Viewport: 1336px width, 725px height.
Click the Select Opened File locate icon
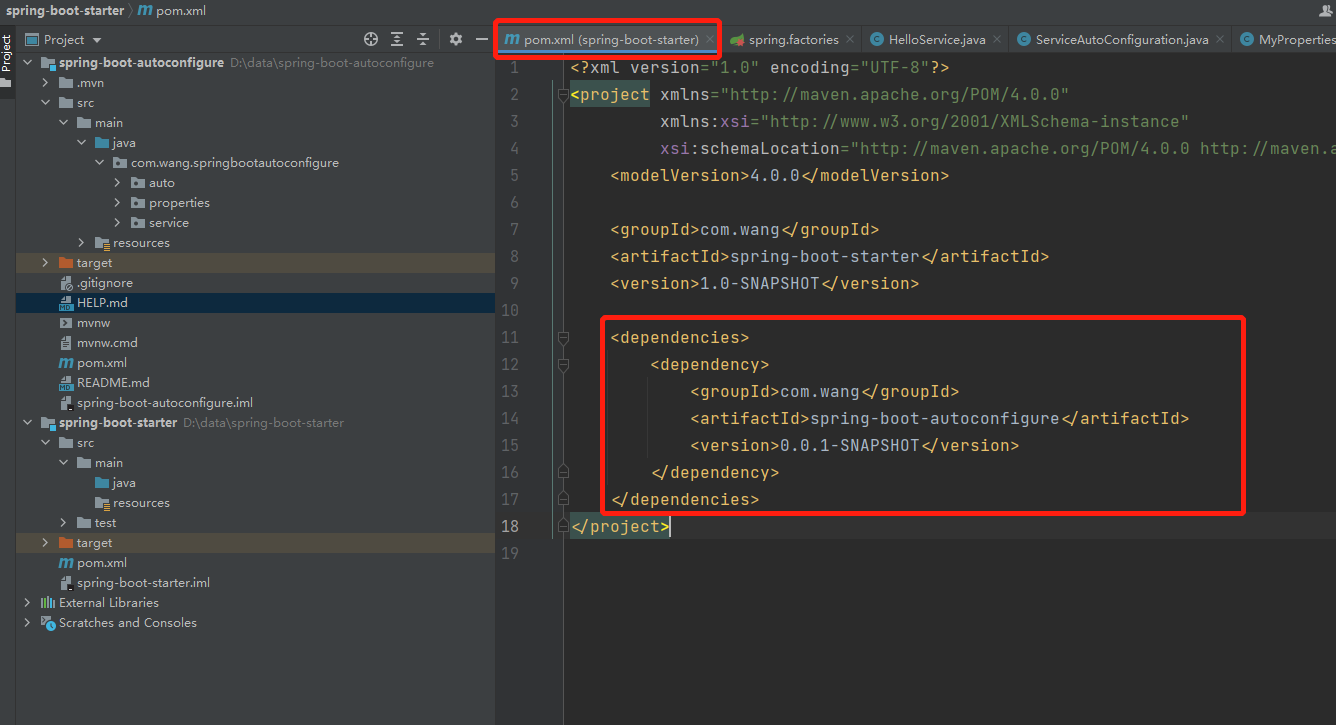371,39
